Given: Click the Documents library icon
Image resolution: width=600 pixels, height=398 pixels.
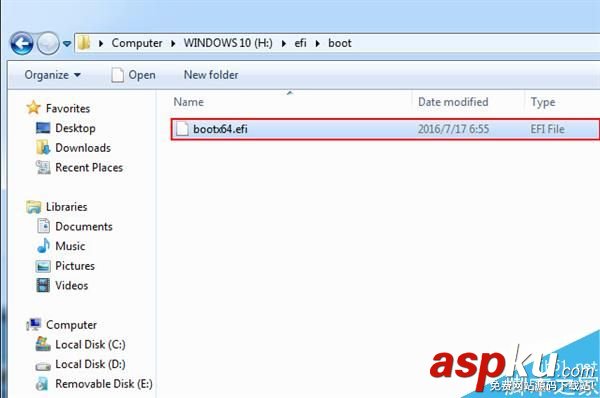Looking at the screenshot, I should tap(43, 226).
